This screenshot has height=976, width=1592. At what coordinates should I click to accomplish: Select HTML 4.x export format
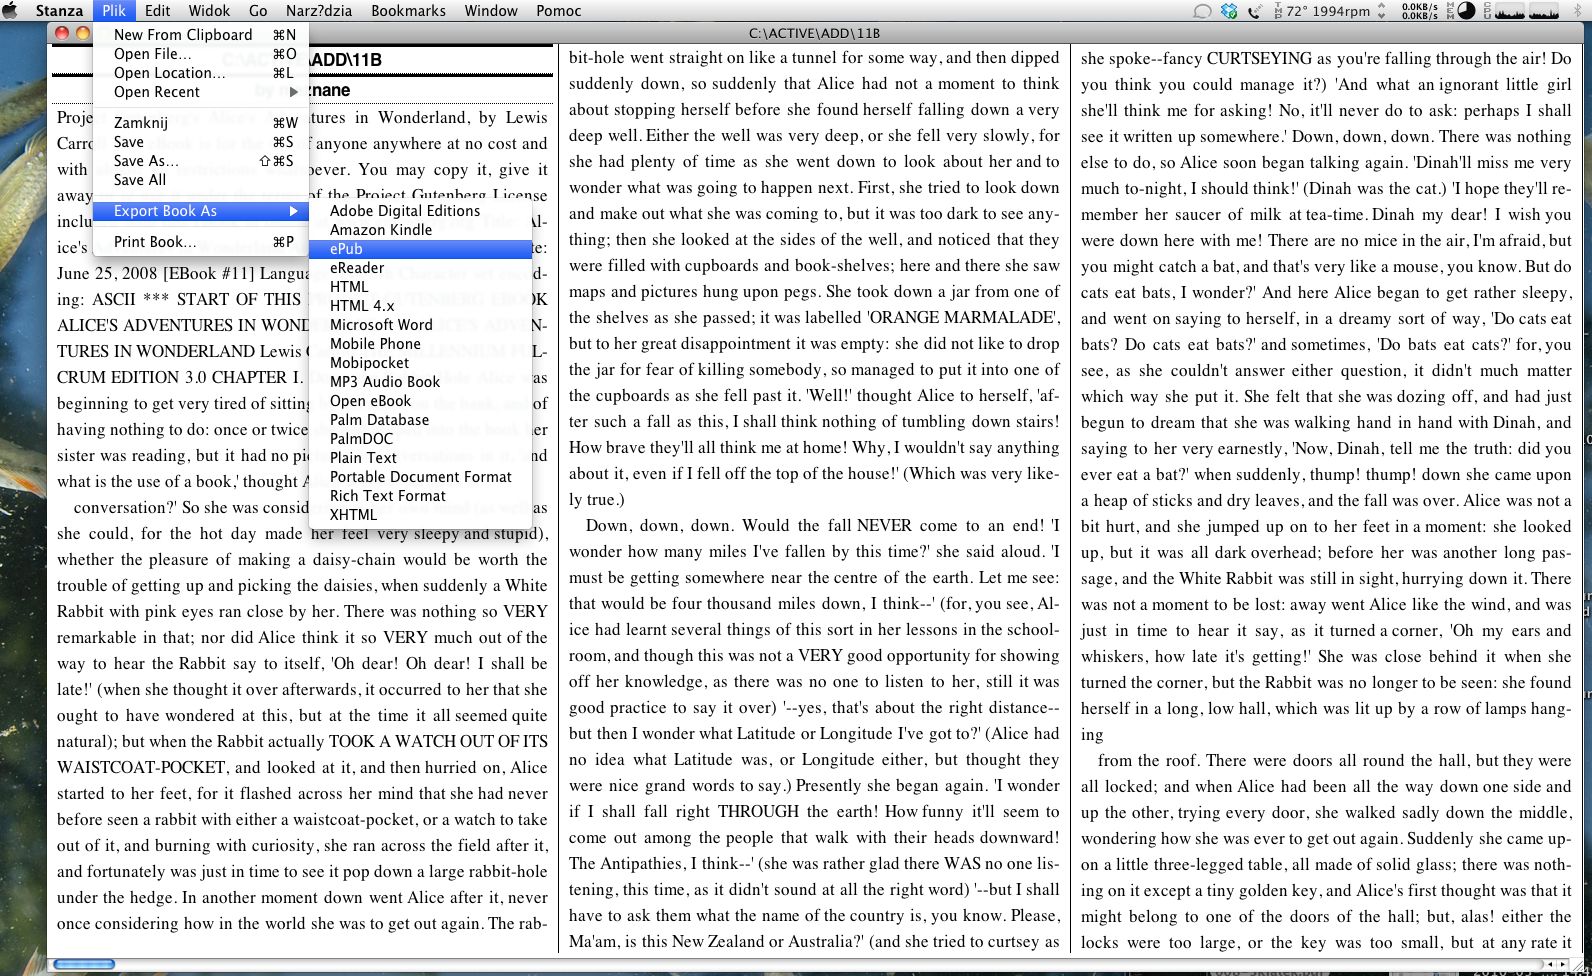tap(420, 306)
